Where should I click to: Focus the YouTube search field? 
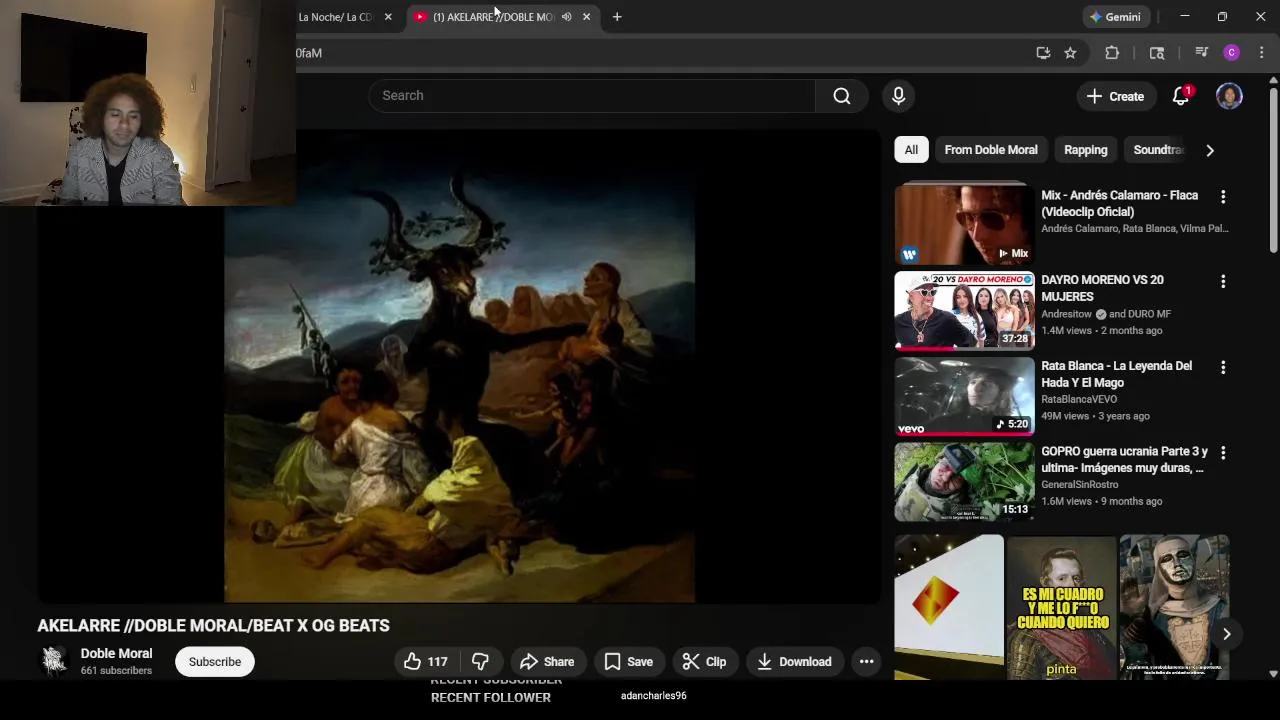tap(592, 96)
